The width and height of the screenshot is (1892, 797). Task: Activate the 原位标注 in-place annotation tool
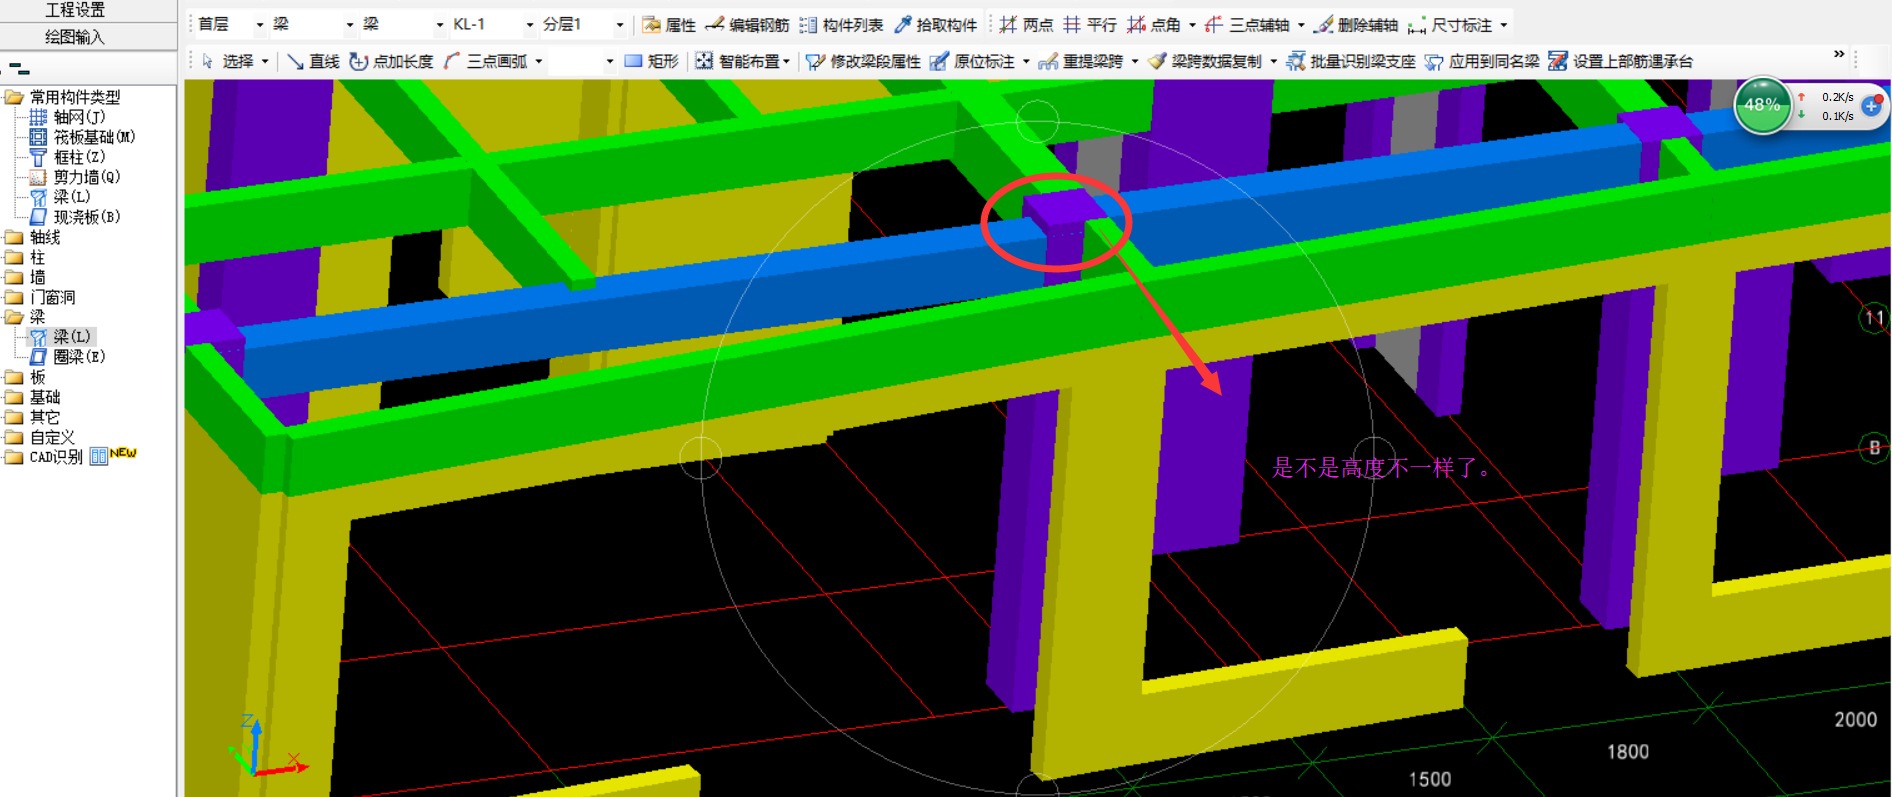point(973,61)
